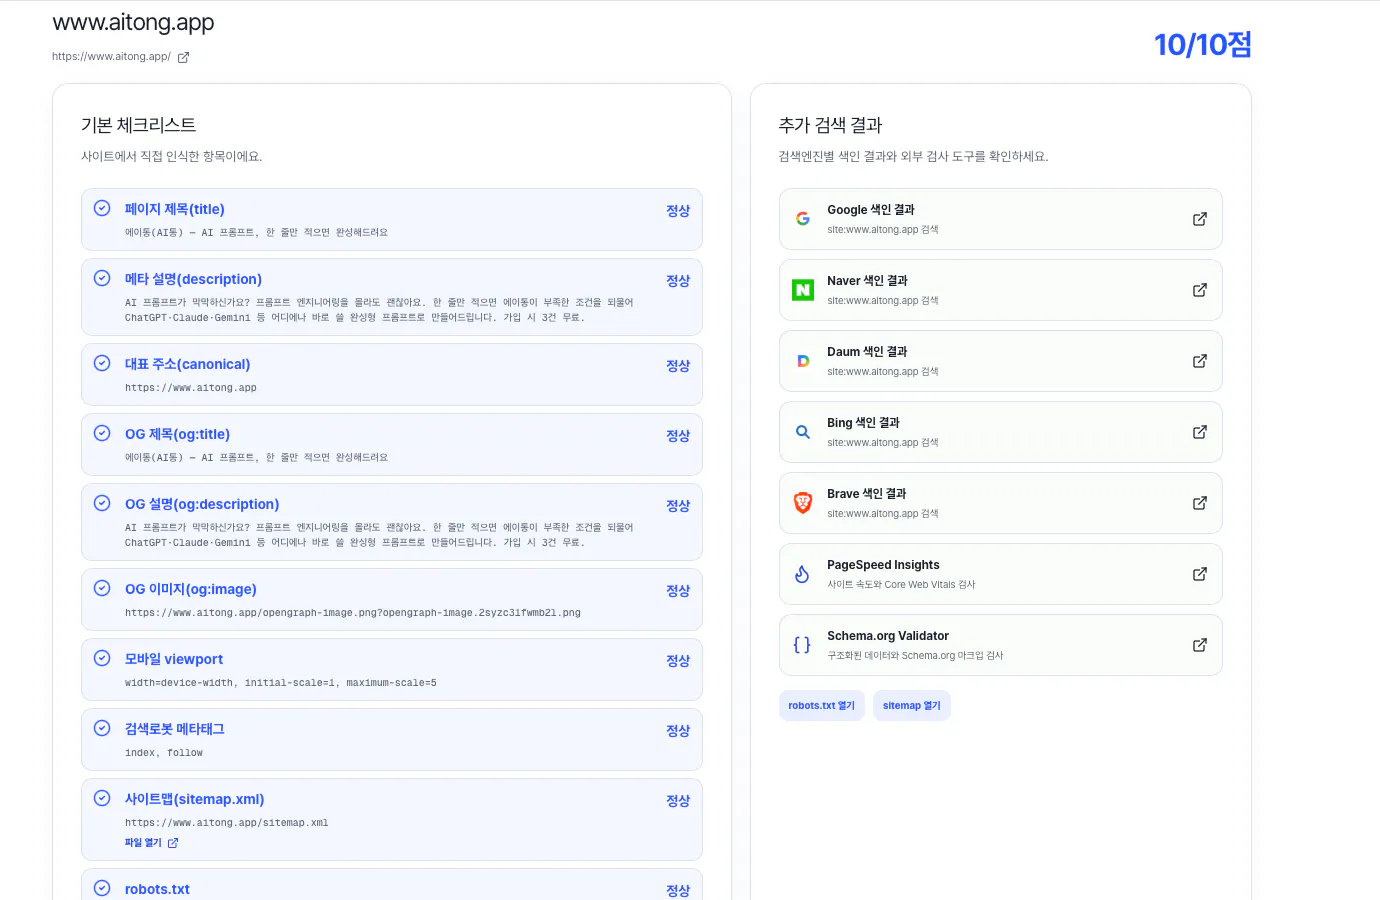Open Brave 색인 결과 link title
This screenshot has height=900, width=1380.
click(867, 494)
